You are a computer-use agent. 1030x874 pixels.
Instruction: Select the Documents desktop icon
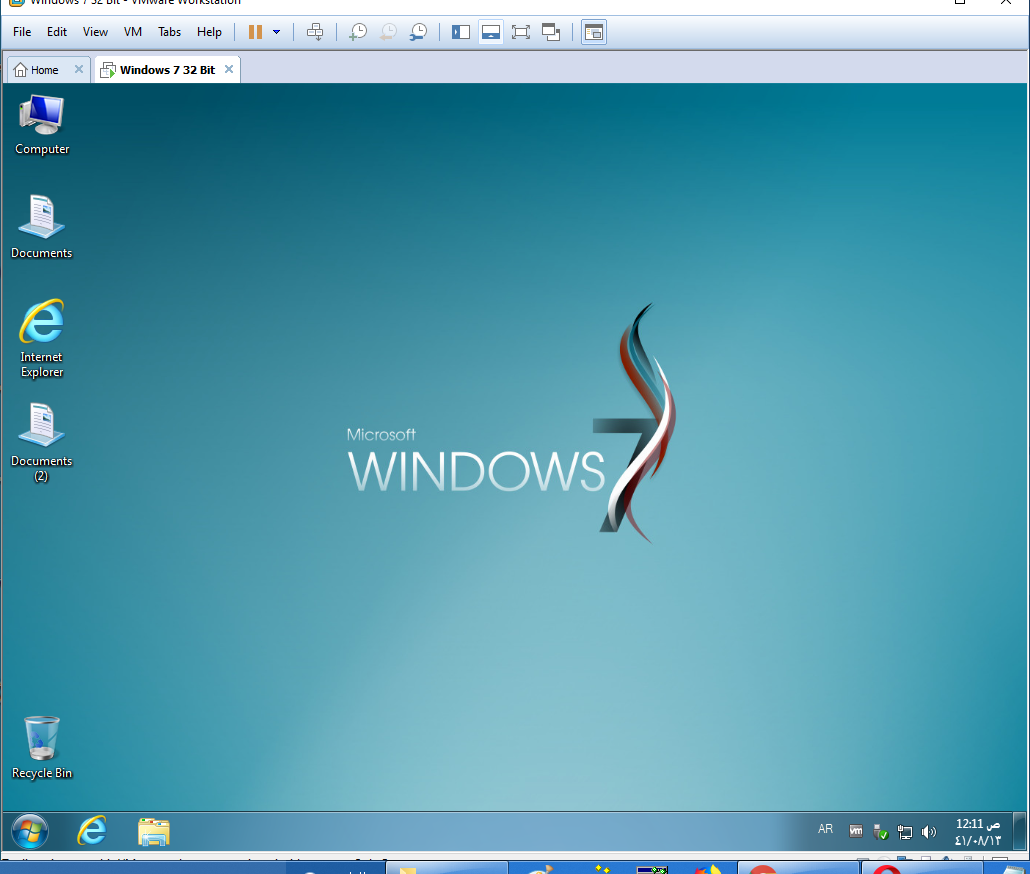(x=41, y=227)
